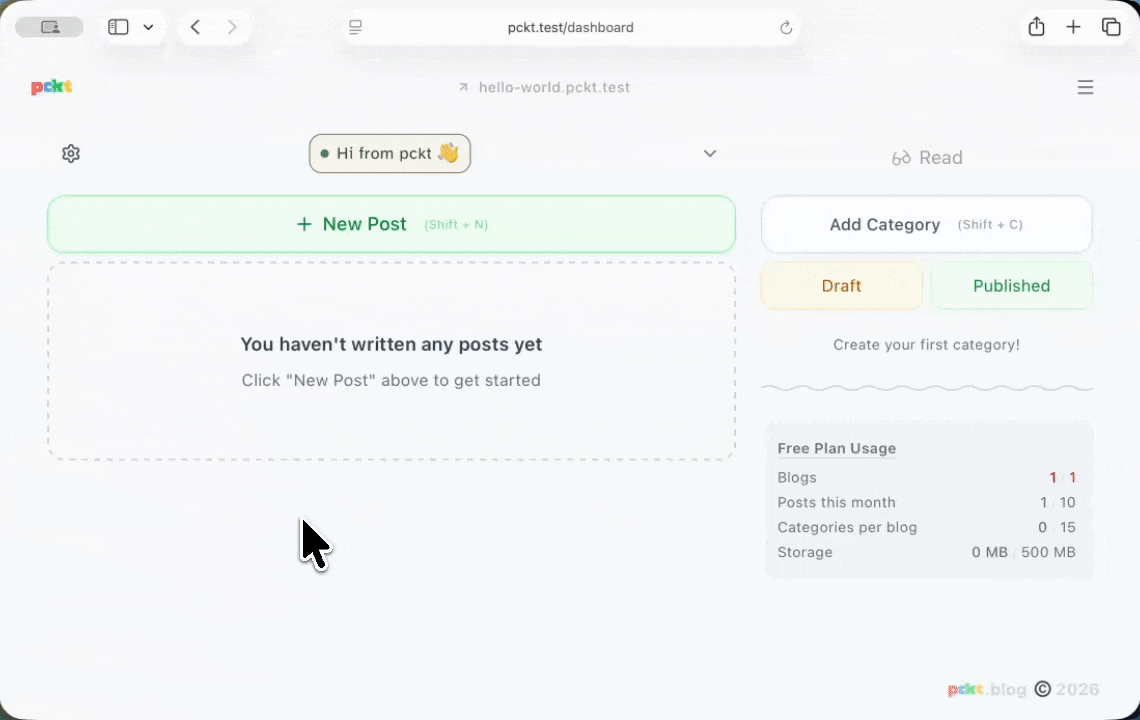1140x720 pixels.
Task: Open the hamburger menu
Action: [1086, 87]
